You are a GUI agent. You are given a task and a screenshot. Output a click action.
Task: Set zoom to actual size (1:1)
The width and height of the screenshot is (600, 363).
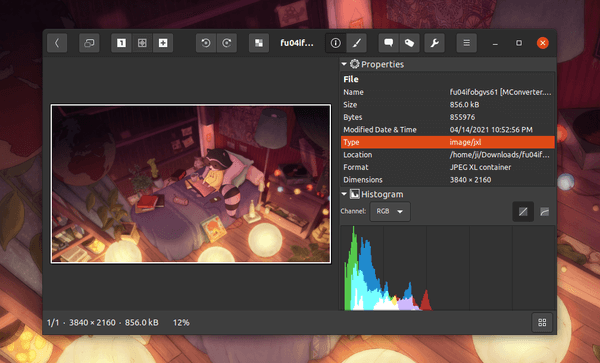[121, 43]
